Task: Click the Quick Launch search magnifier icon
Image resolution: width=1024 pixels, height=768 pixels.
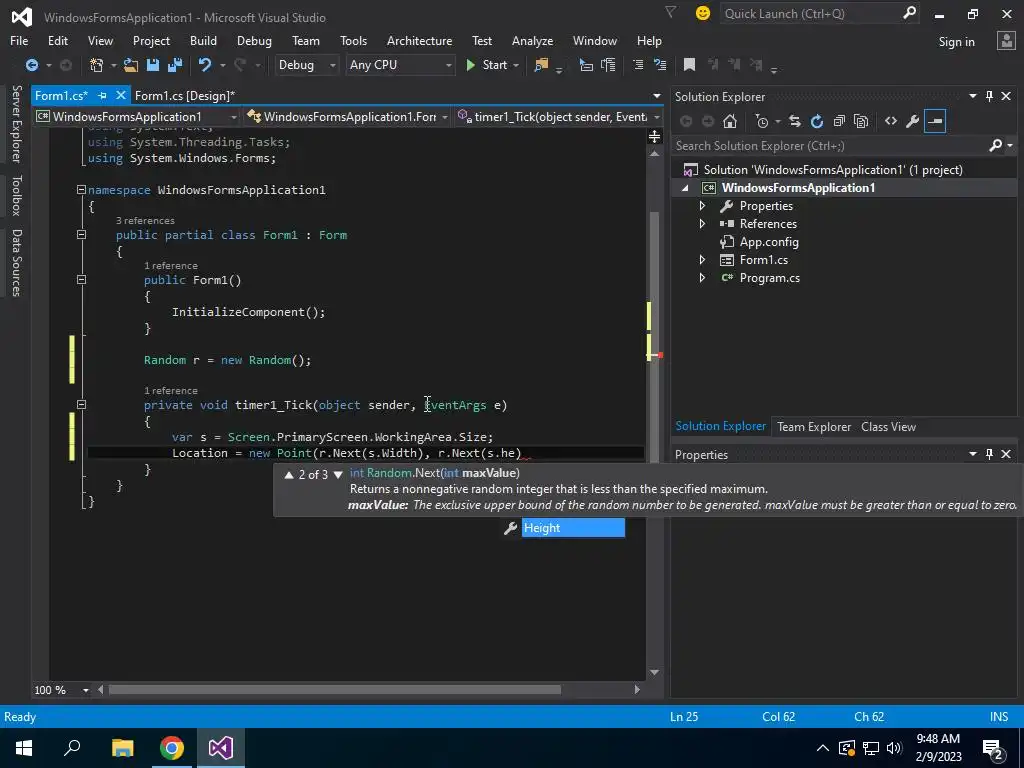Action: tap(909, 13)
